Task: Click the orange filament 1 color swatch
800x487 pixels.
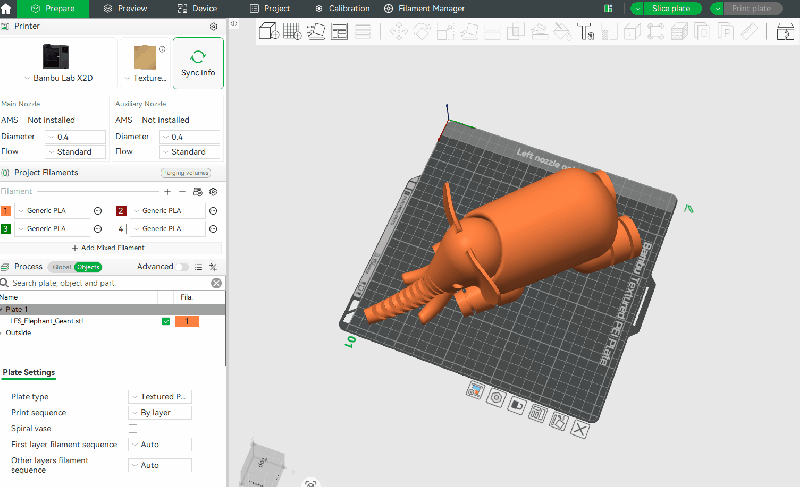Action: (6, 211)
